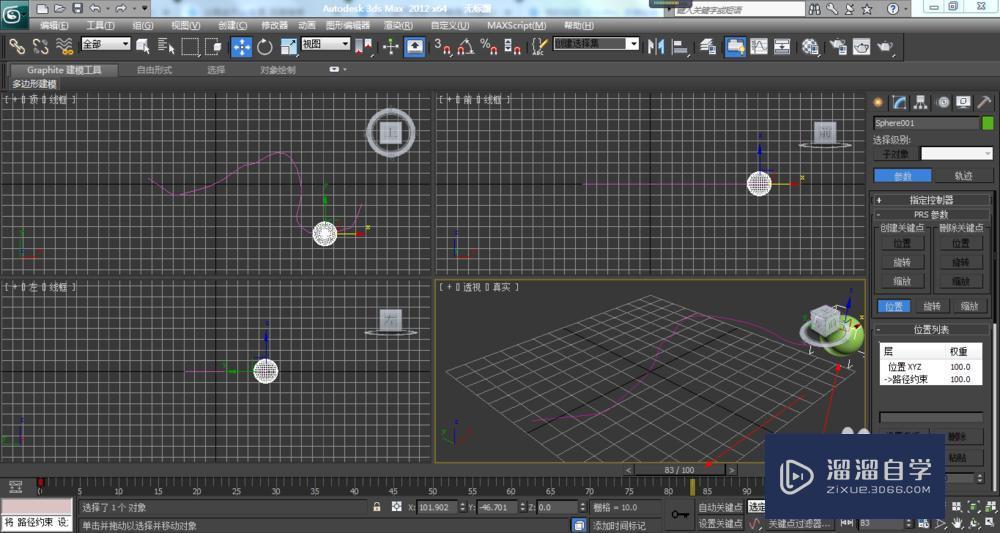Open Edit Named Selection Sets
Viewport: 1000px width, 533px height.
(x=540, y=47)
